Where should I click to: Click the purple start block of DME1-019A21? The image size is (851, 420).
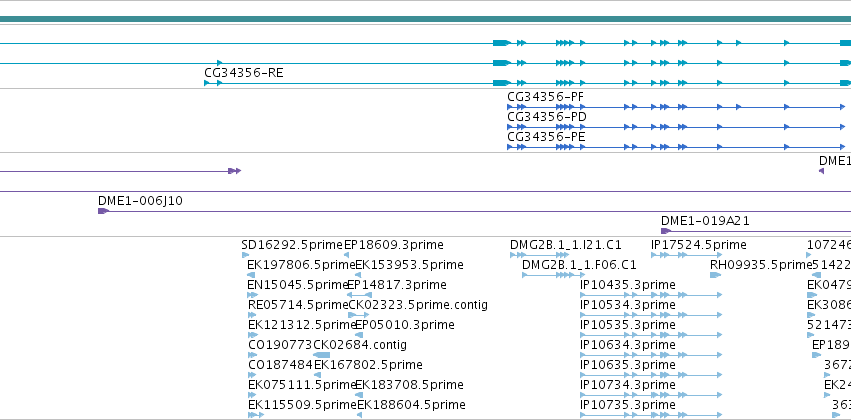665,231
